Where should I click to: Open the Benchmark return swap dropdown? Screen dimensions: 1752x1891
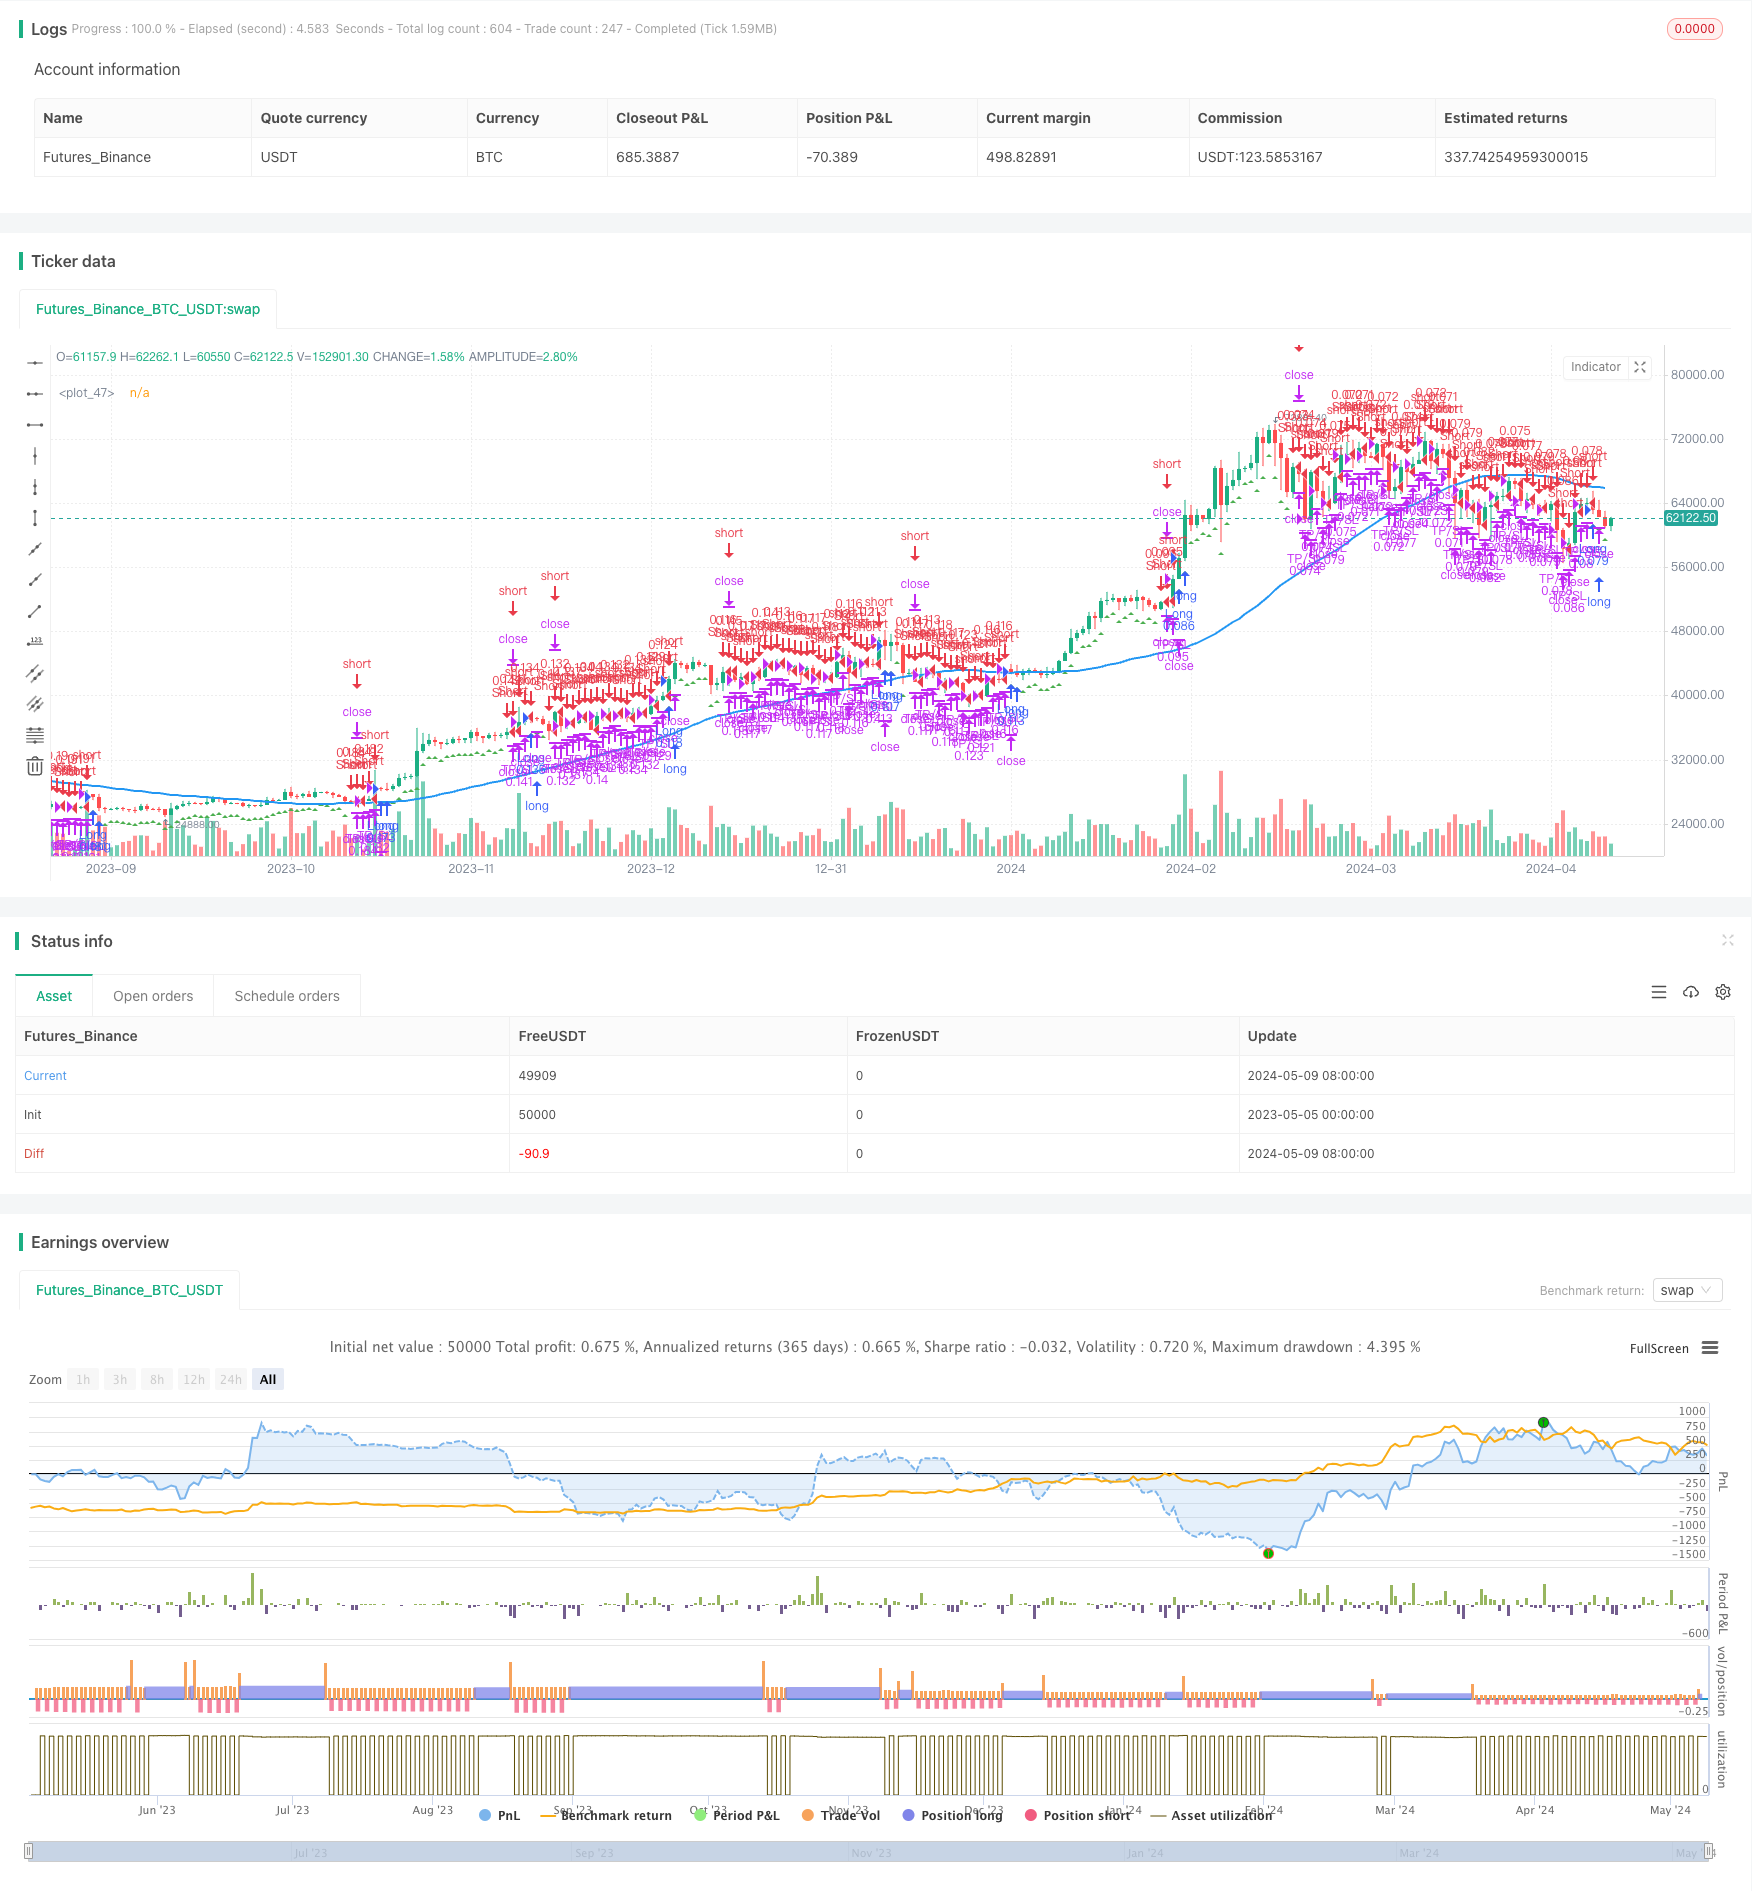[1687, 1290]
